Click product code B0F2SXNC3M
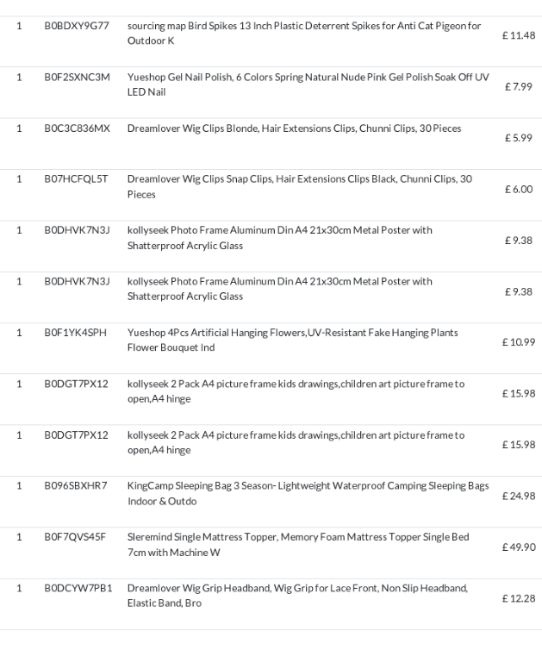Screen dimensions: 542x650 click(77, 77)
